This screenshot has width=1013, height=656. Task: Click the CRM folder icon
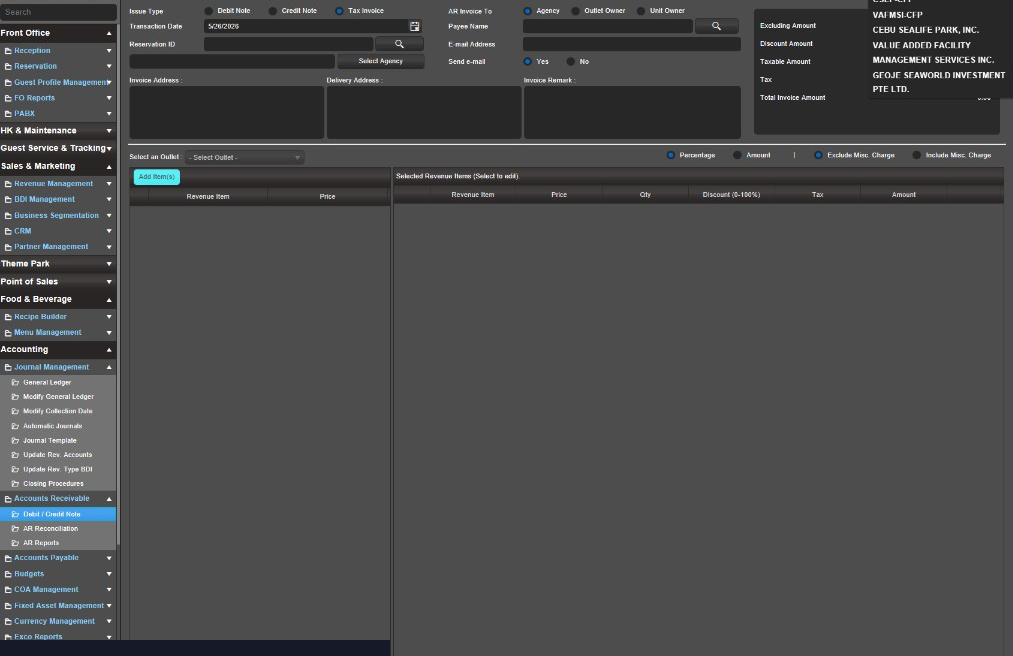[8, 231]
